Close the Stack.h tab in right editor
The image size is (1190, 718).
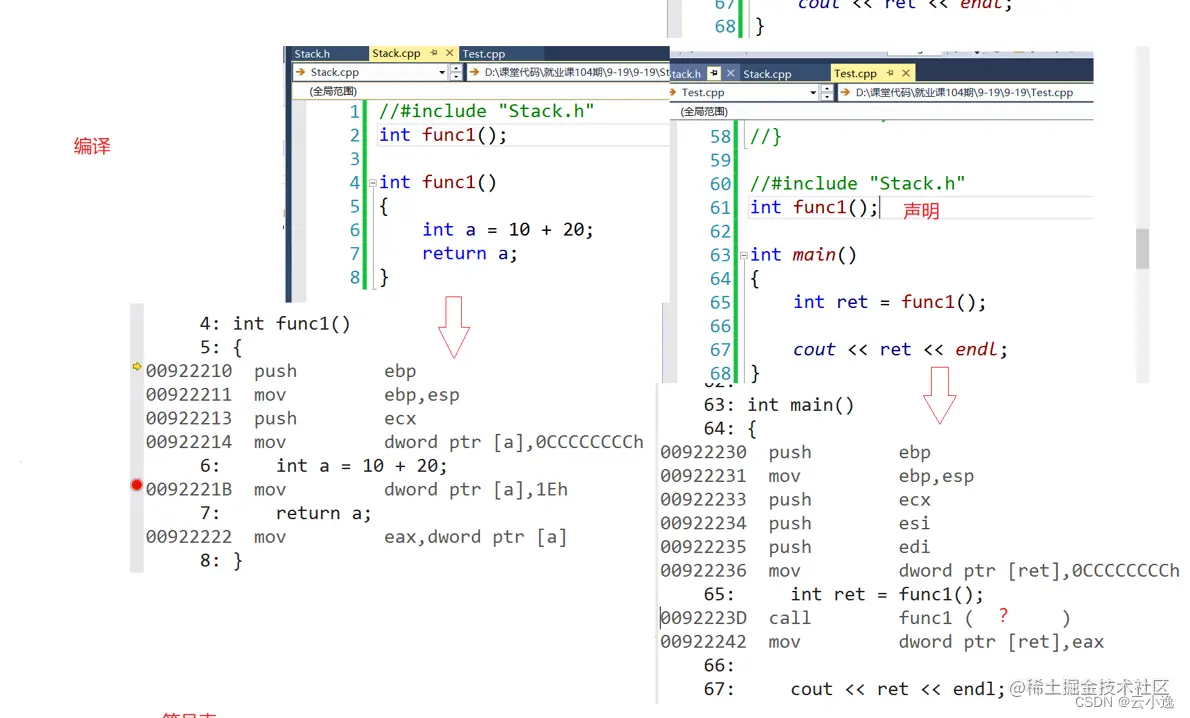pos(730,73)
